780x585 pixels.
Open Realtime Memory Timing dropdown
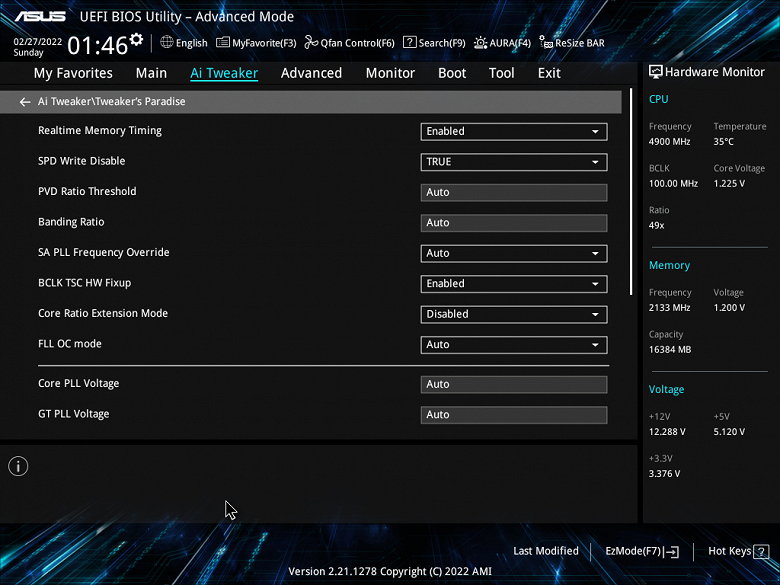pos(514,131)
